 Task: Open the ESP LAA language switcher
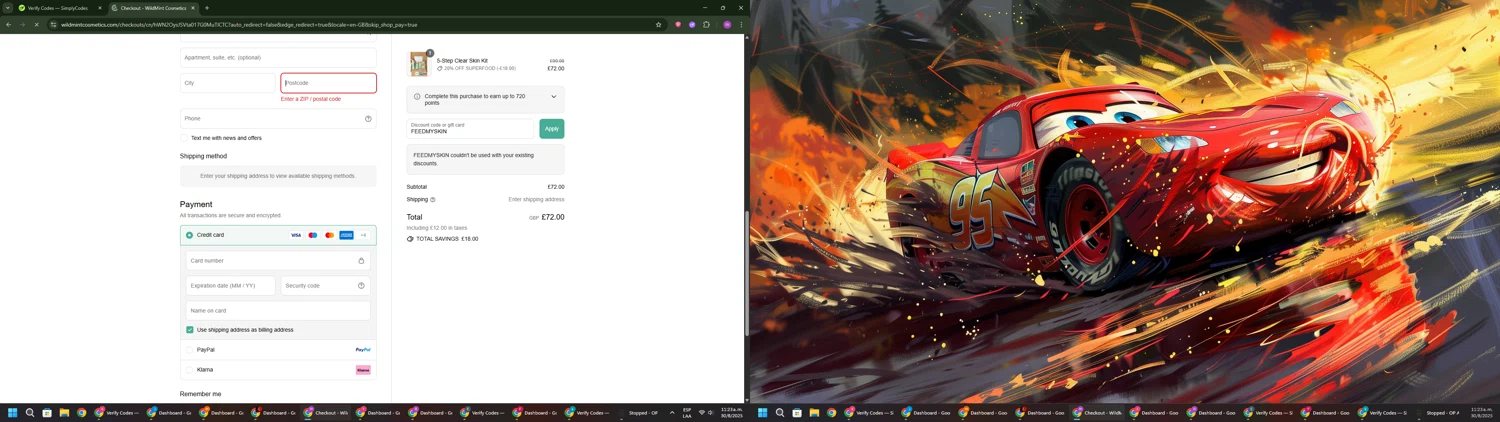(x=687, y=412)
